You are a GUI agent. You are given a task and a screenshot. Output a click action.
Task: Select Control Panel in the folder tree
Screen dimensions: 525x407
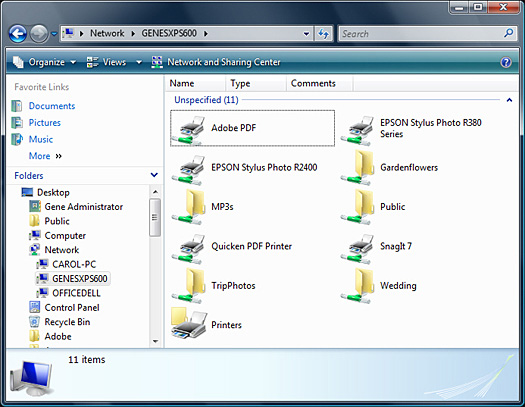point(72,308)
